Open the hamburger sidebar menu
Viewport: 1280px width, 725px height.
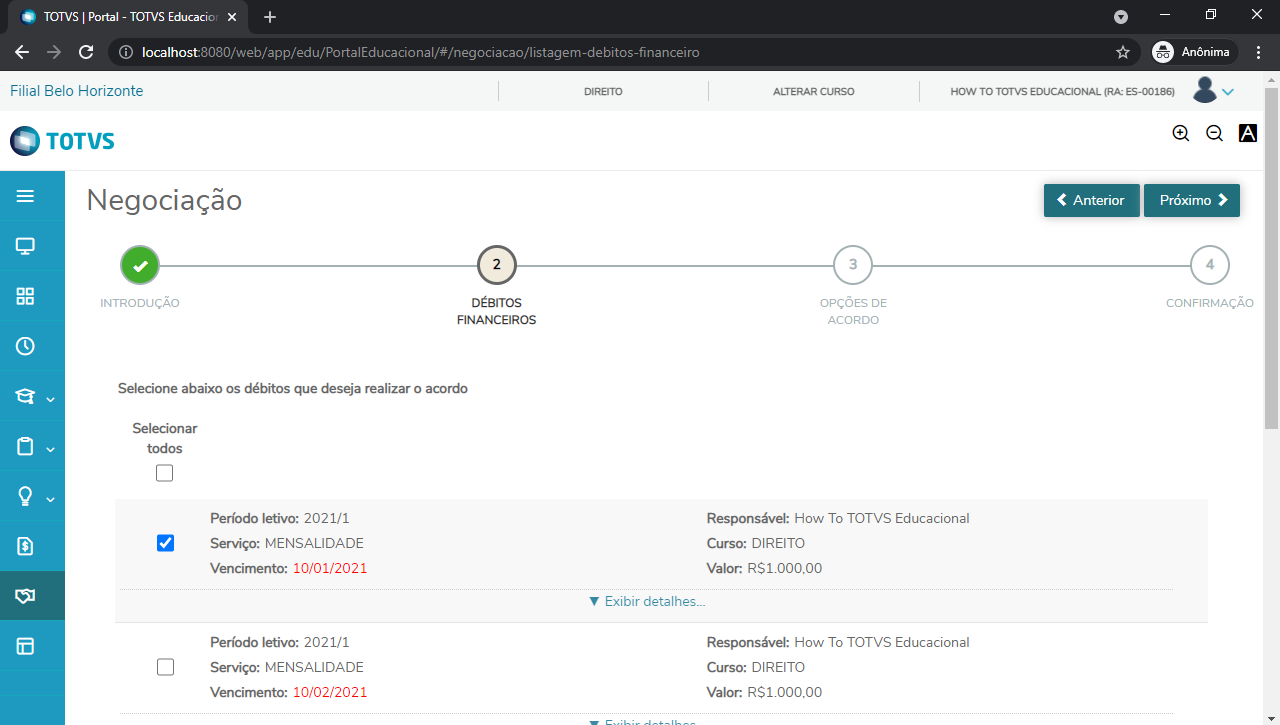[25, 196]
